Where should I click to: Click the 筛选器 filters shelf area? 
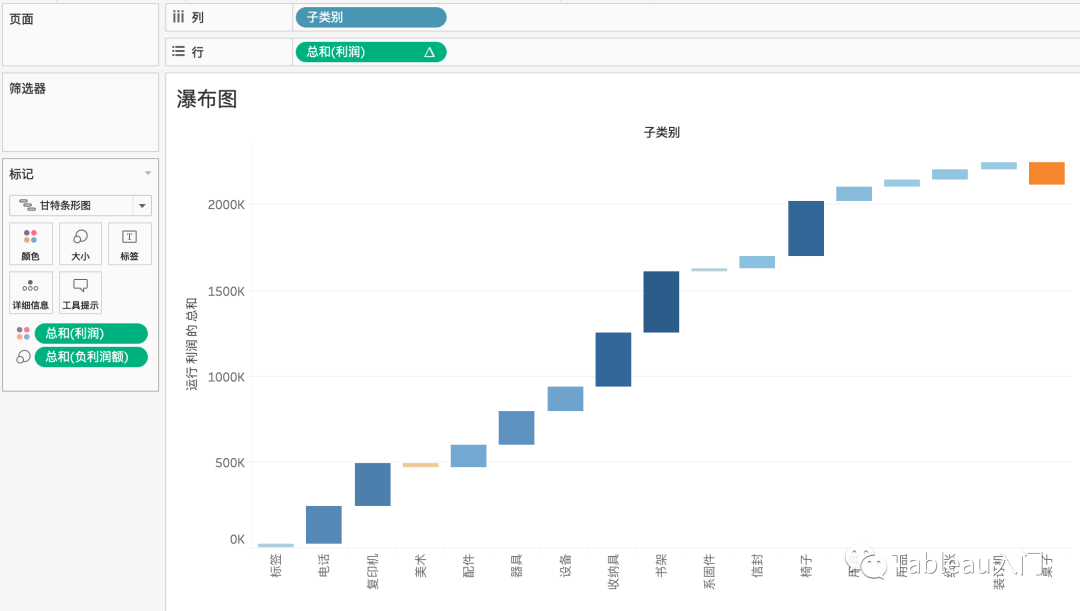pyautogui.click(x=81, y=112)
